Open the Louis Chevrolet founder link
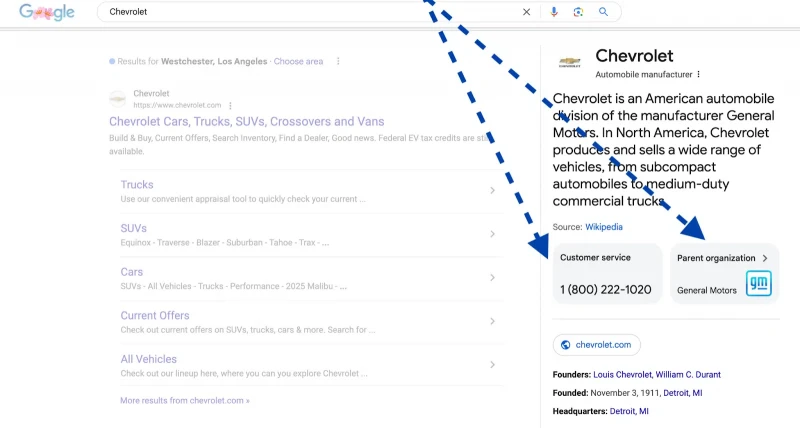This screenshot has width=800, height=428. point(622,374)
